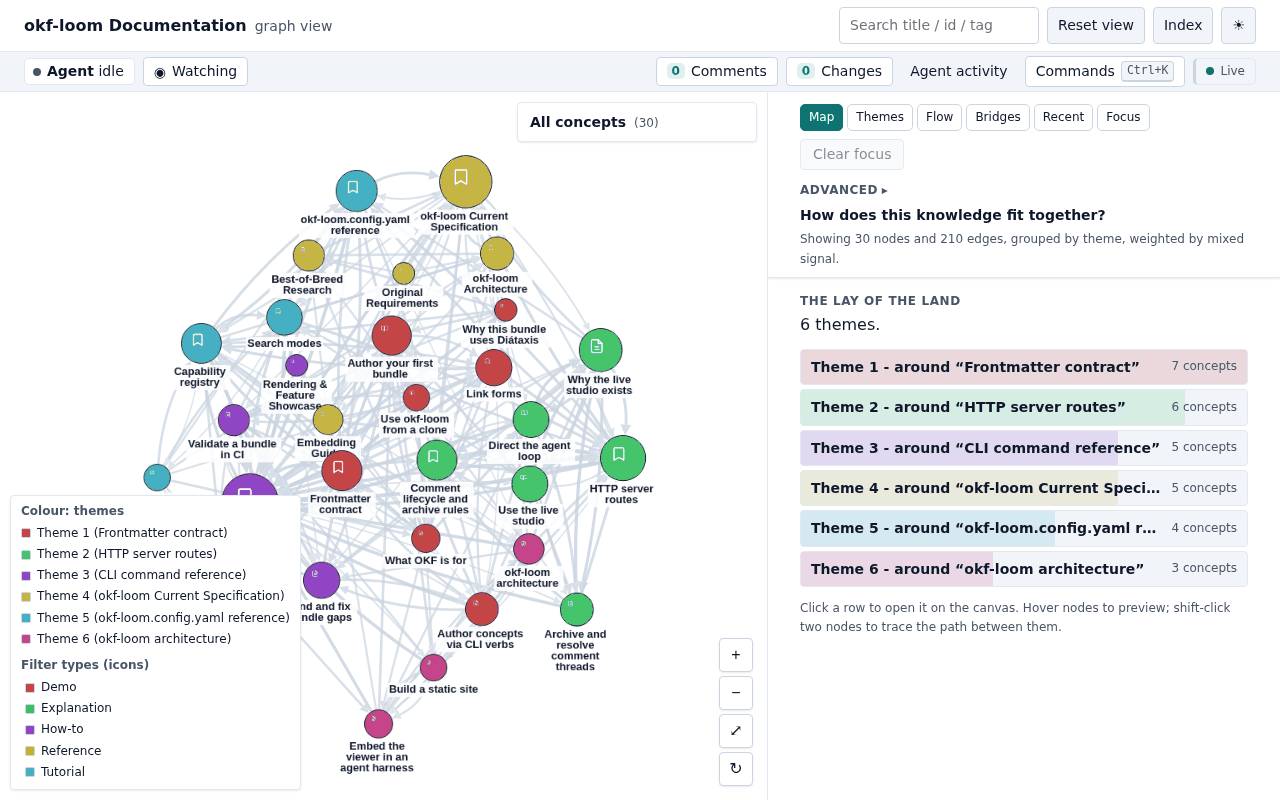Select the Direct the agent loop node
The height and width of the screenshot is (800, 1280).
point(530,420)
